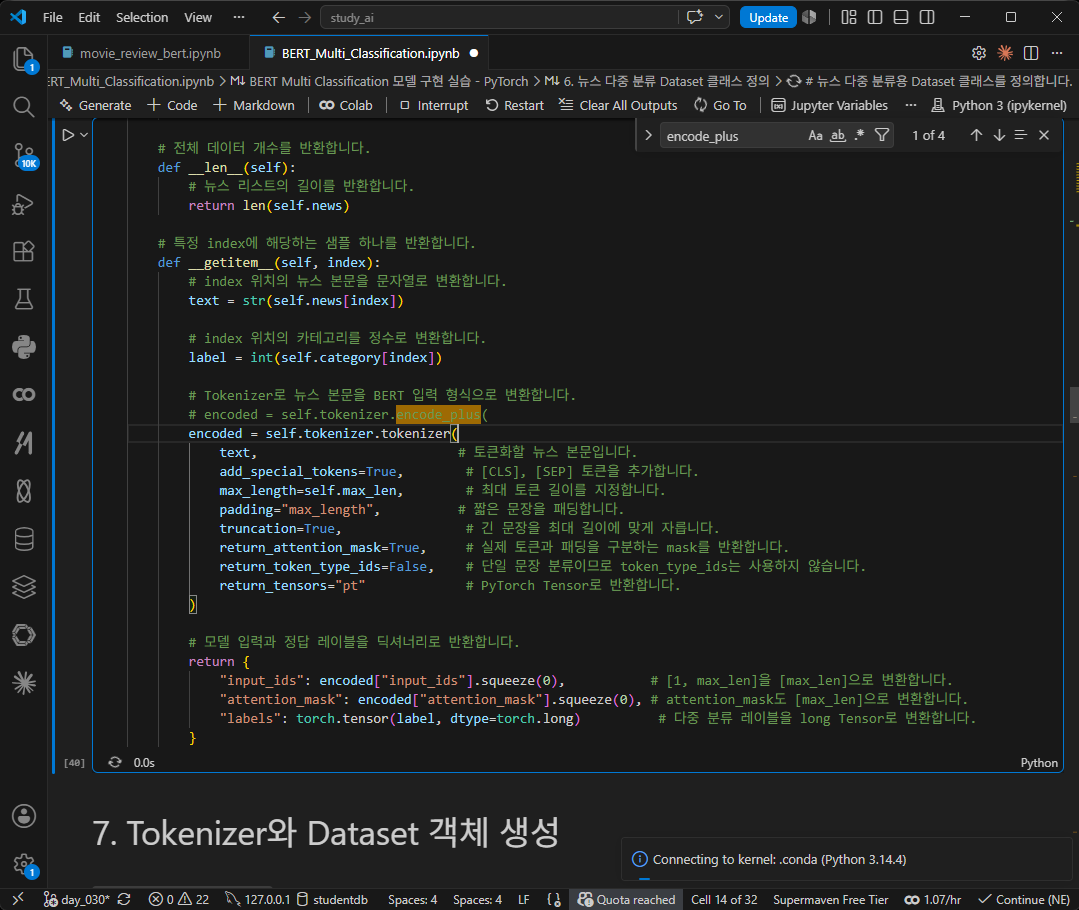Split the editor right
This screenshot has height=910, width=1079.
tap(1031, 53)
